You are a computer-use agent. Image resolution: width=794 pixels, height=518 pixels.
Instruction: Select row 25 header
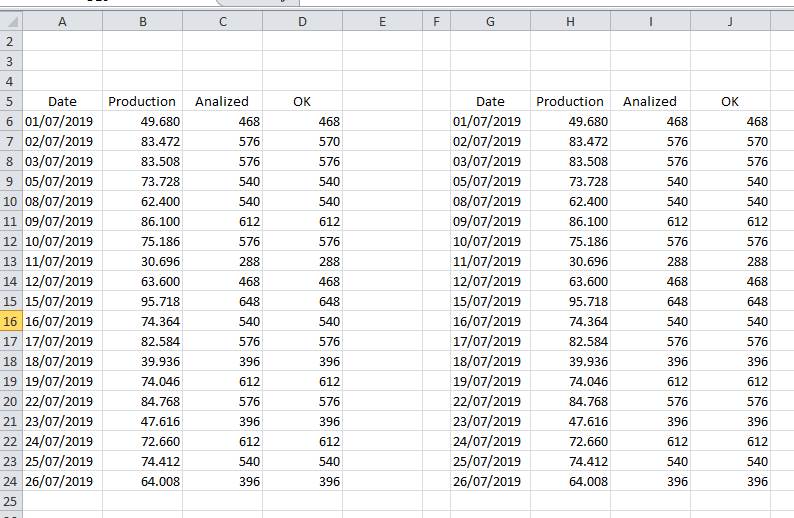point(11,501)
